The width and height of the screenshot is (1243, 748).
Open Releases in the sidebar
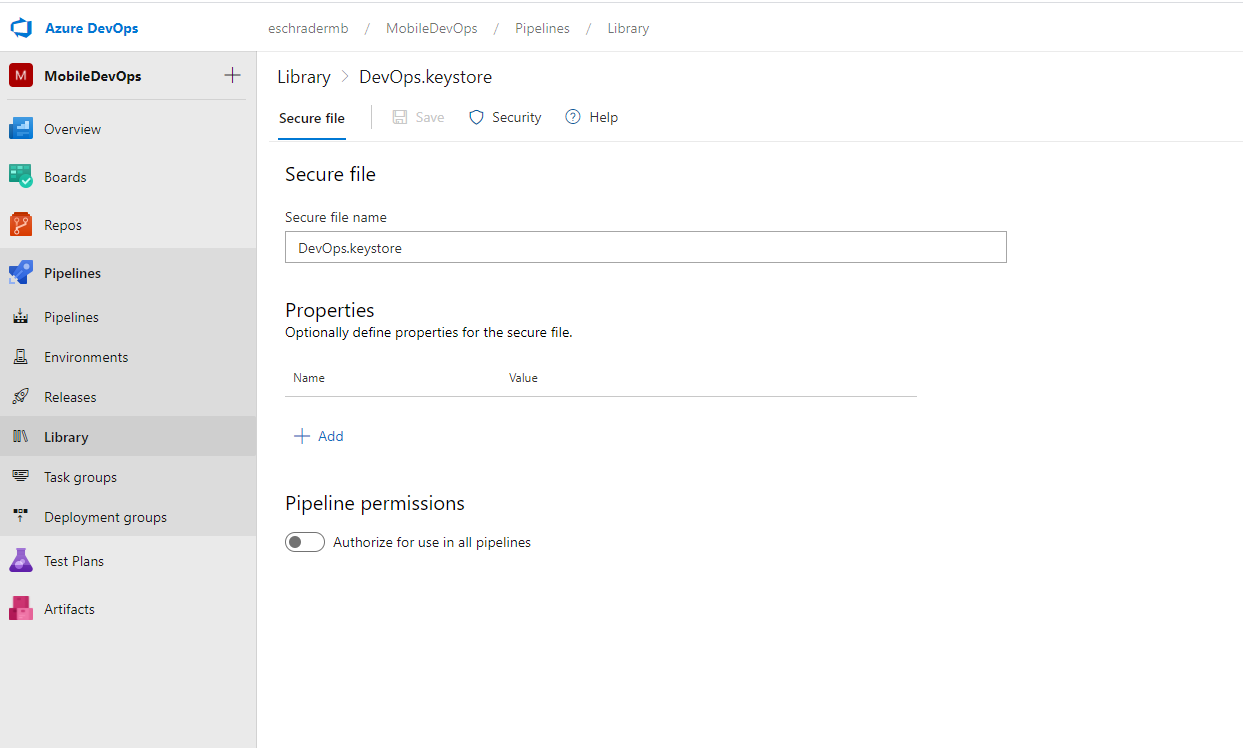(128, 397)
